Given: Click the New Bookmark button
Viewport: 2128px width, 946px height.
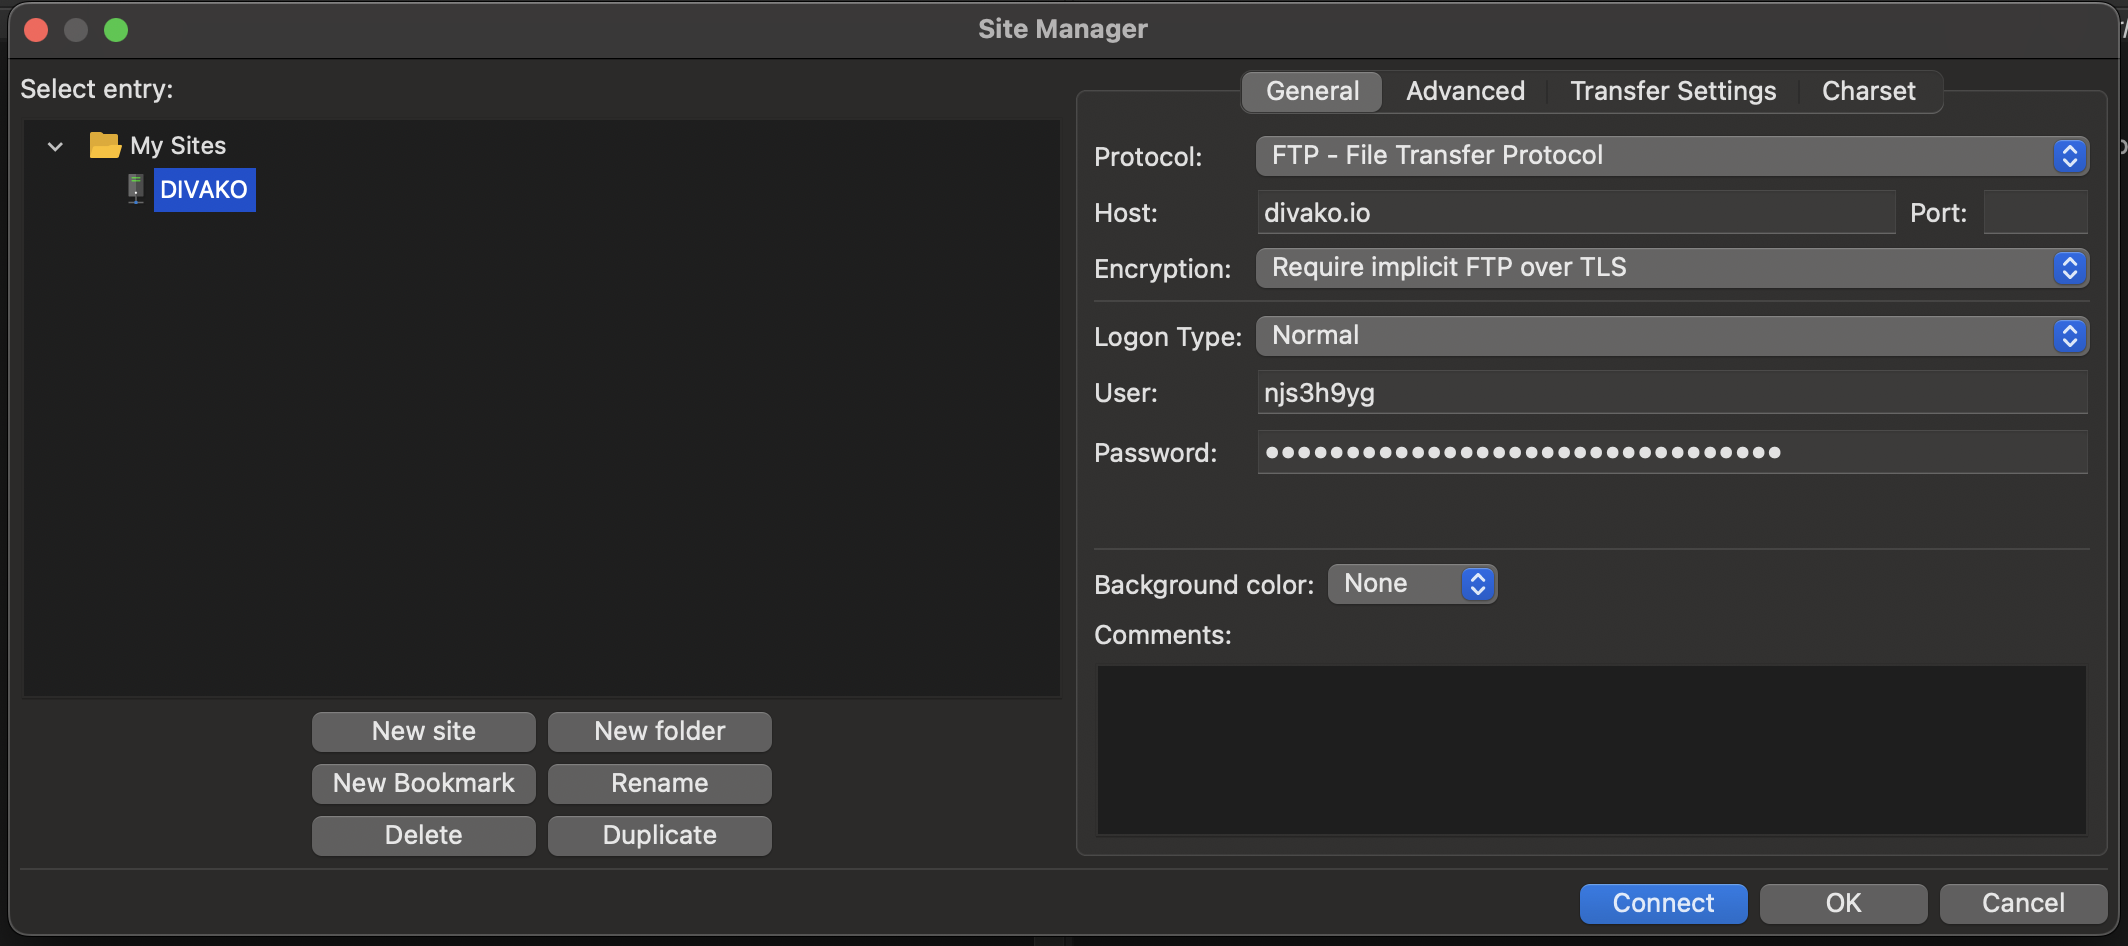Looking at the screenshot, I should 424,784.
